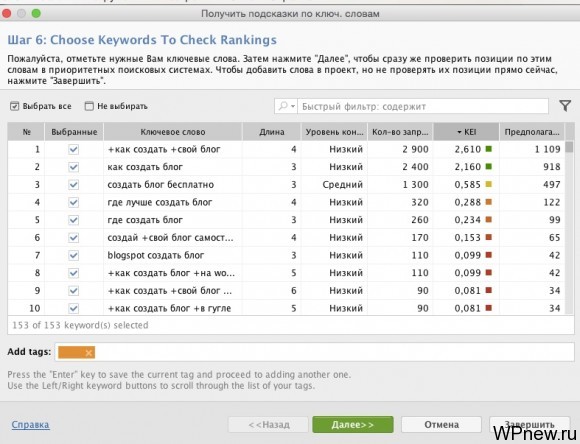Click the green Далее>> button
This screenshot has height=444, width=580.
[353, 424]
